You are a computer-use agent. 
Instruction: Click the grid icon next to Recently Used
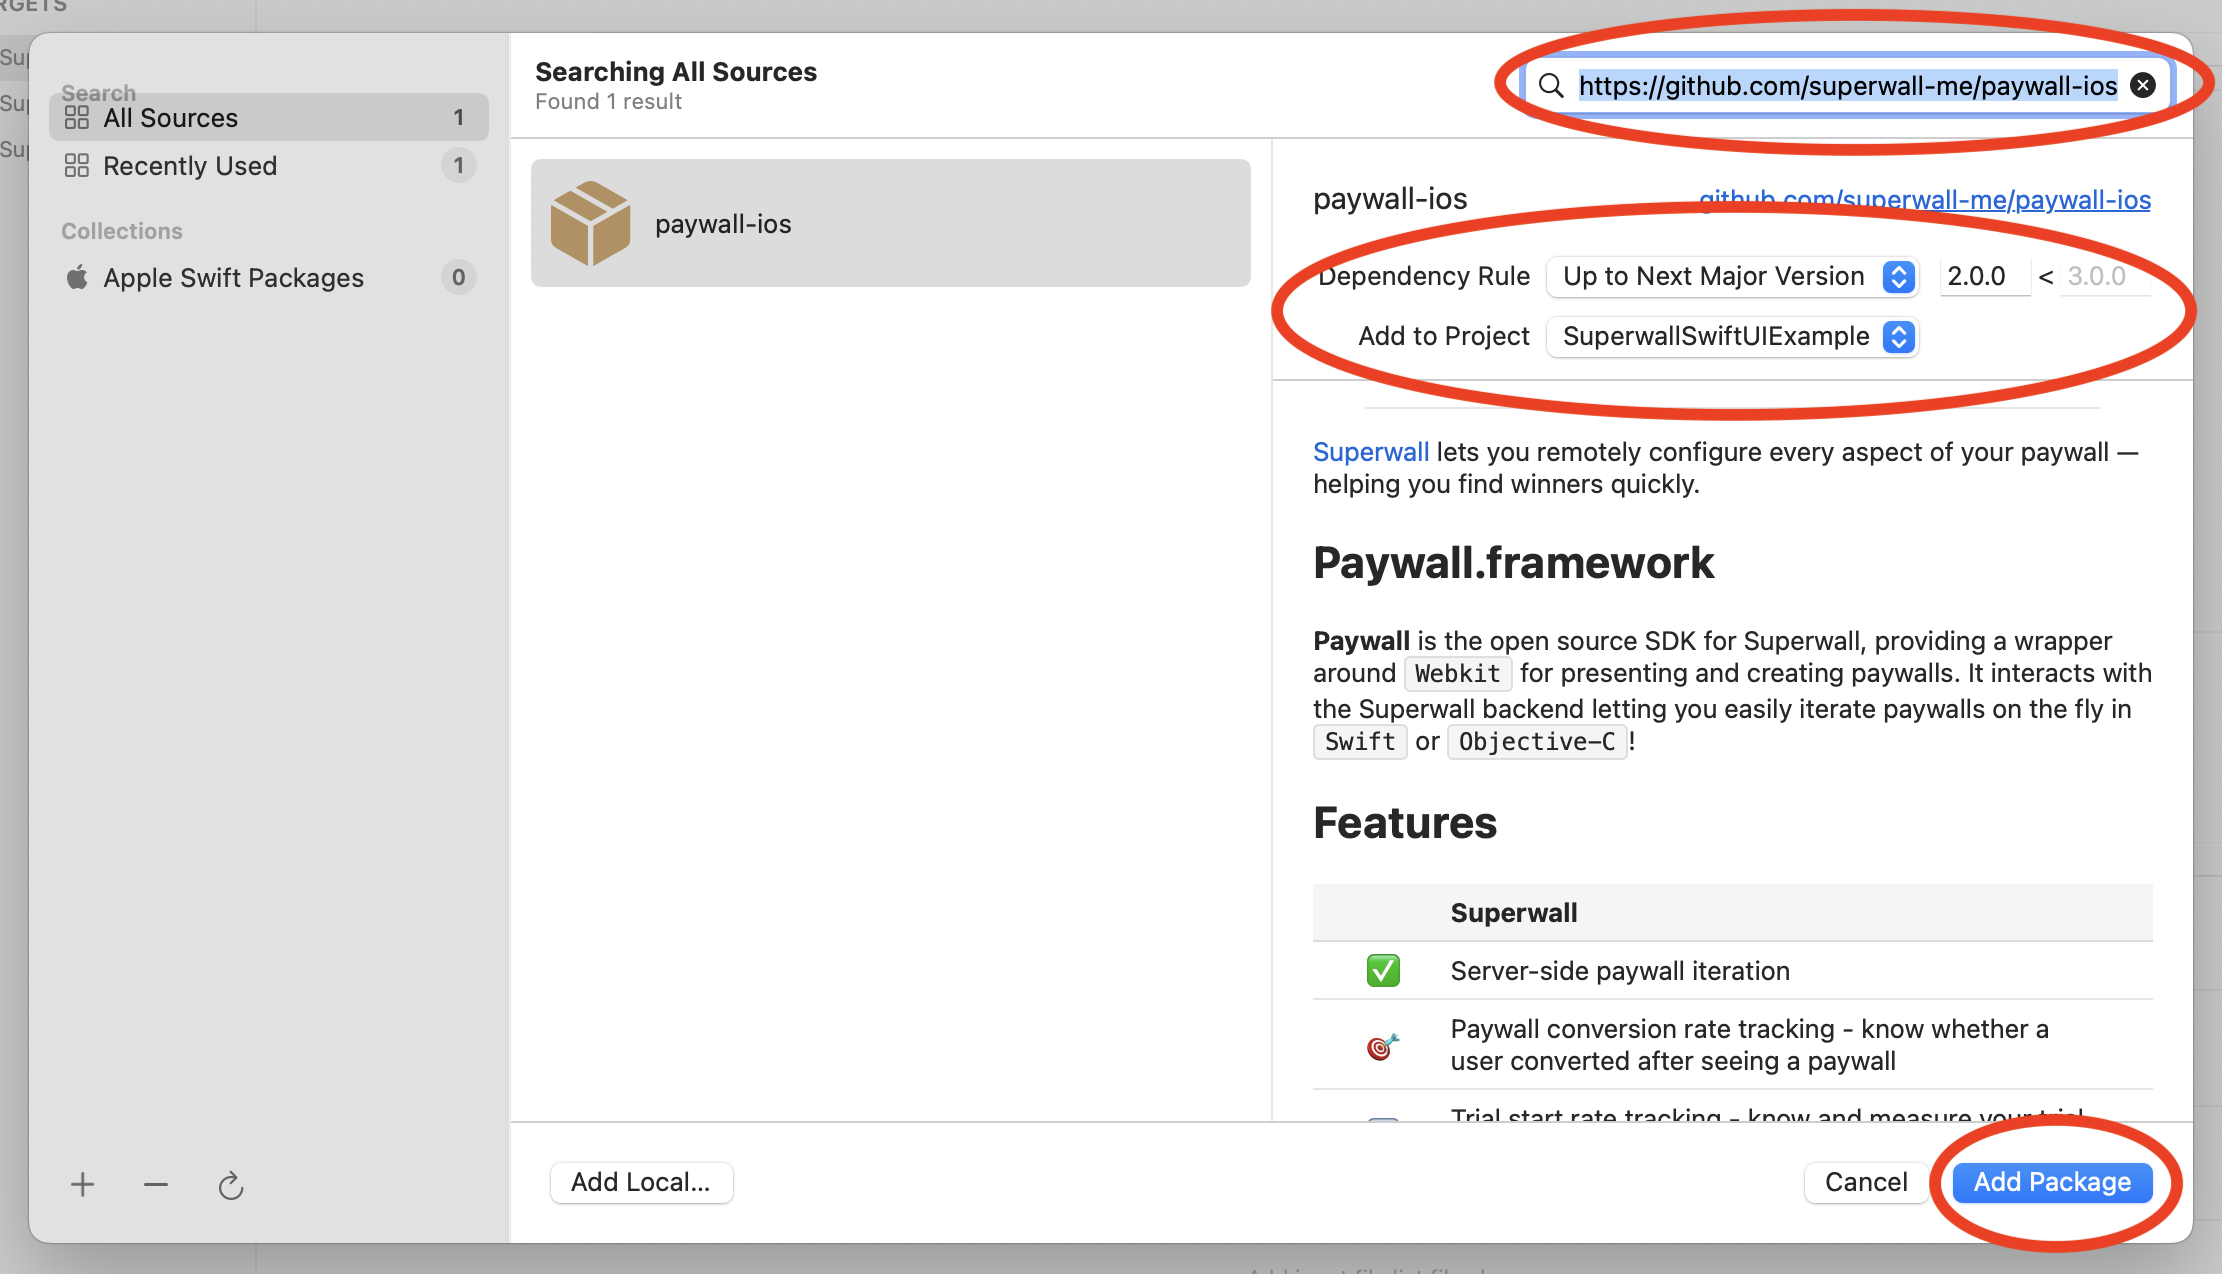coord(77,165)
